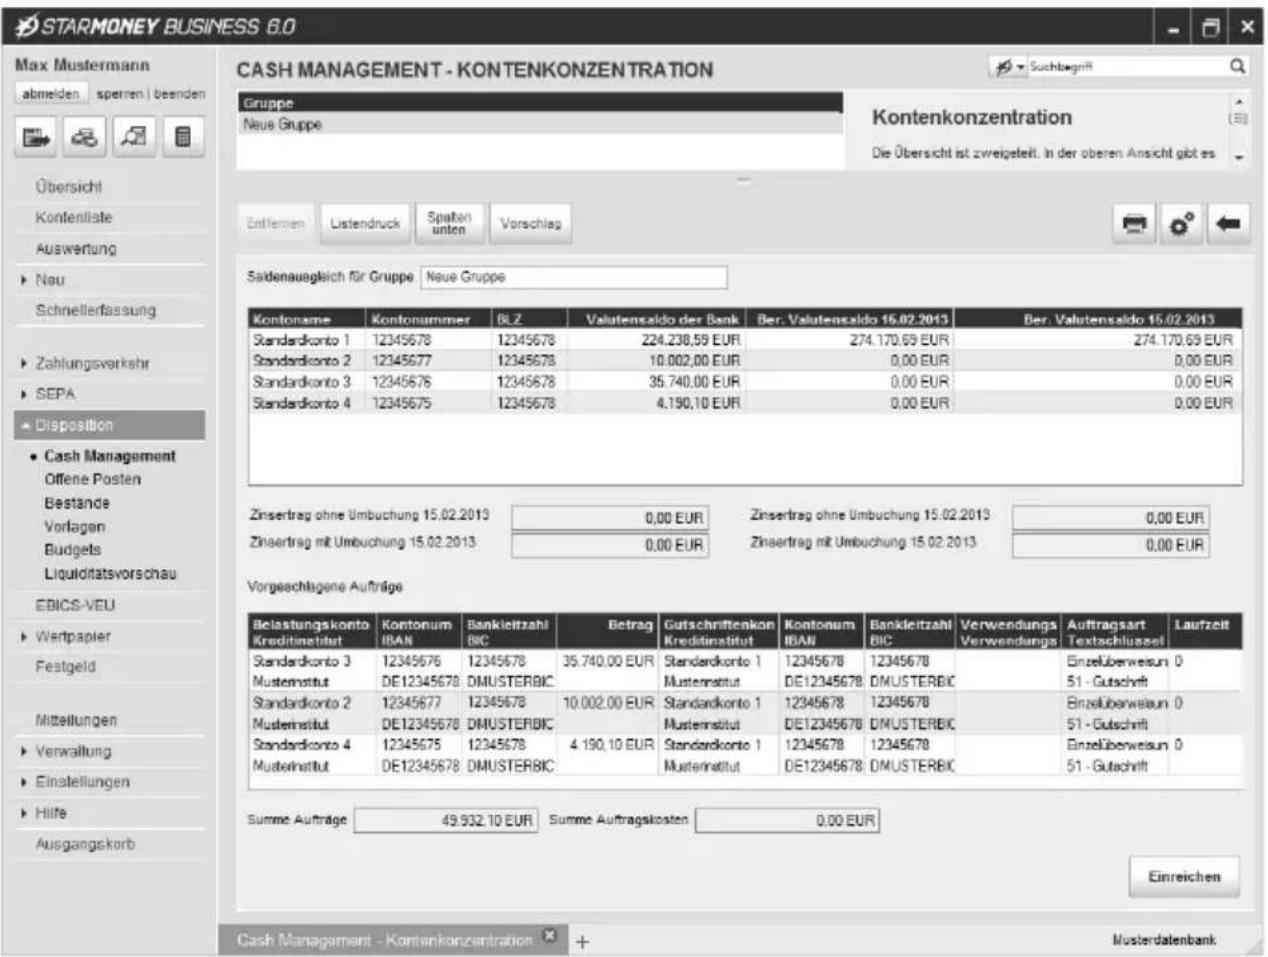Open Festgeld in the sidebar
Image resolution: width=1268 pixels, height=957 pixels.
tap(65, 667)
